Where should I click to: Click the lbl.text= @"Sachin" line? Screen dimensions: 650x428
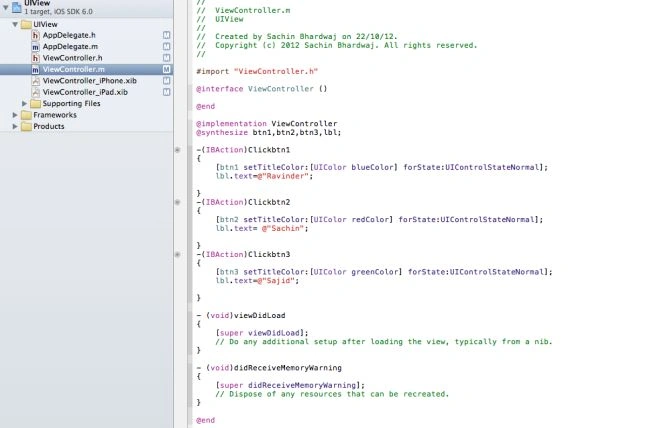[x=262, y=229]
